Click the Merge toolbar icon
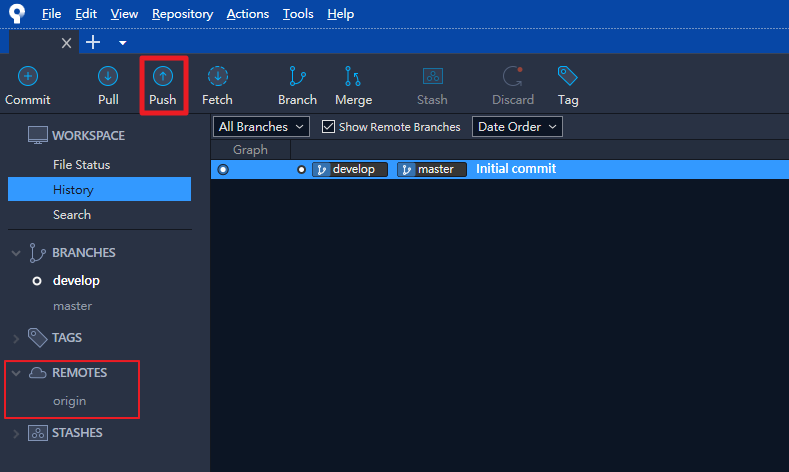The image size is (789, 472). (353, 77)
